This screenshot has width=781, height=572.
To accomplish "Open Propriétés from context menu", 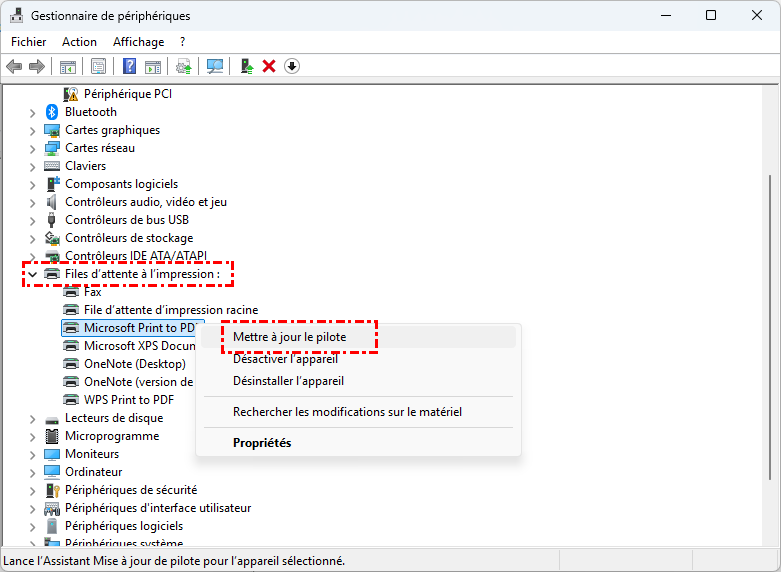I will [358, 442].
